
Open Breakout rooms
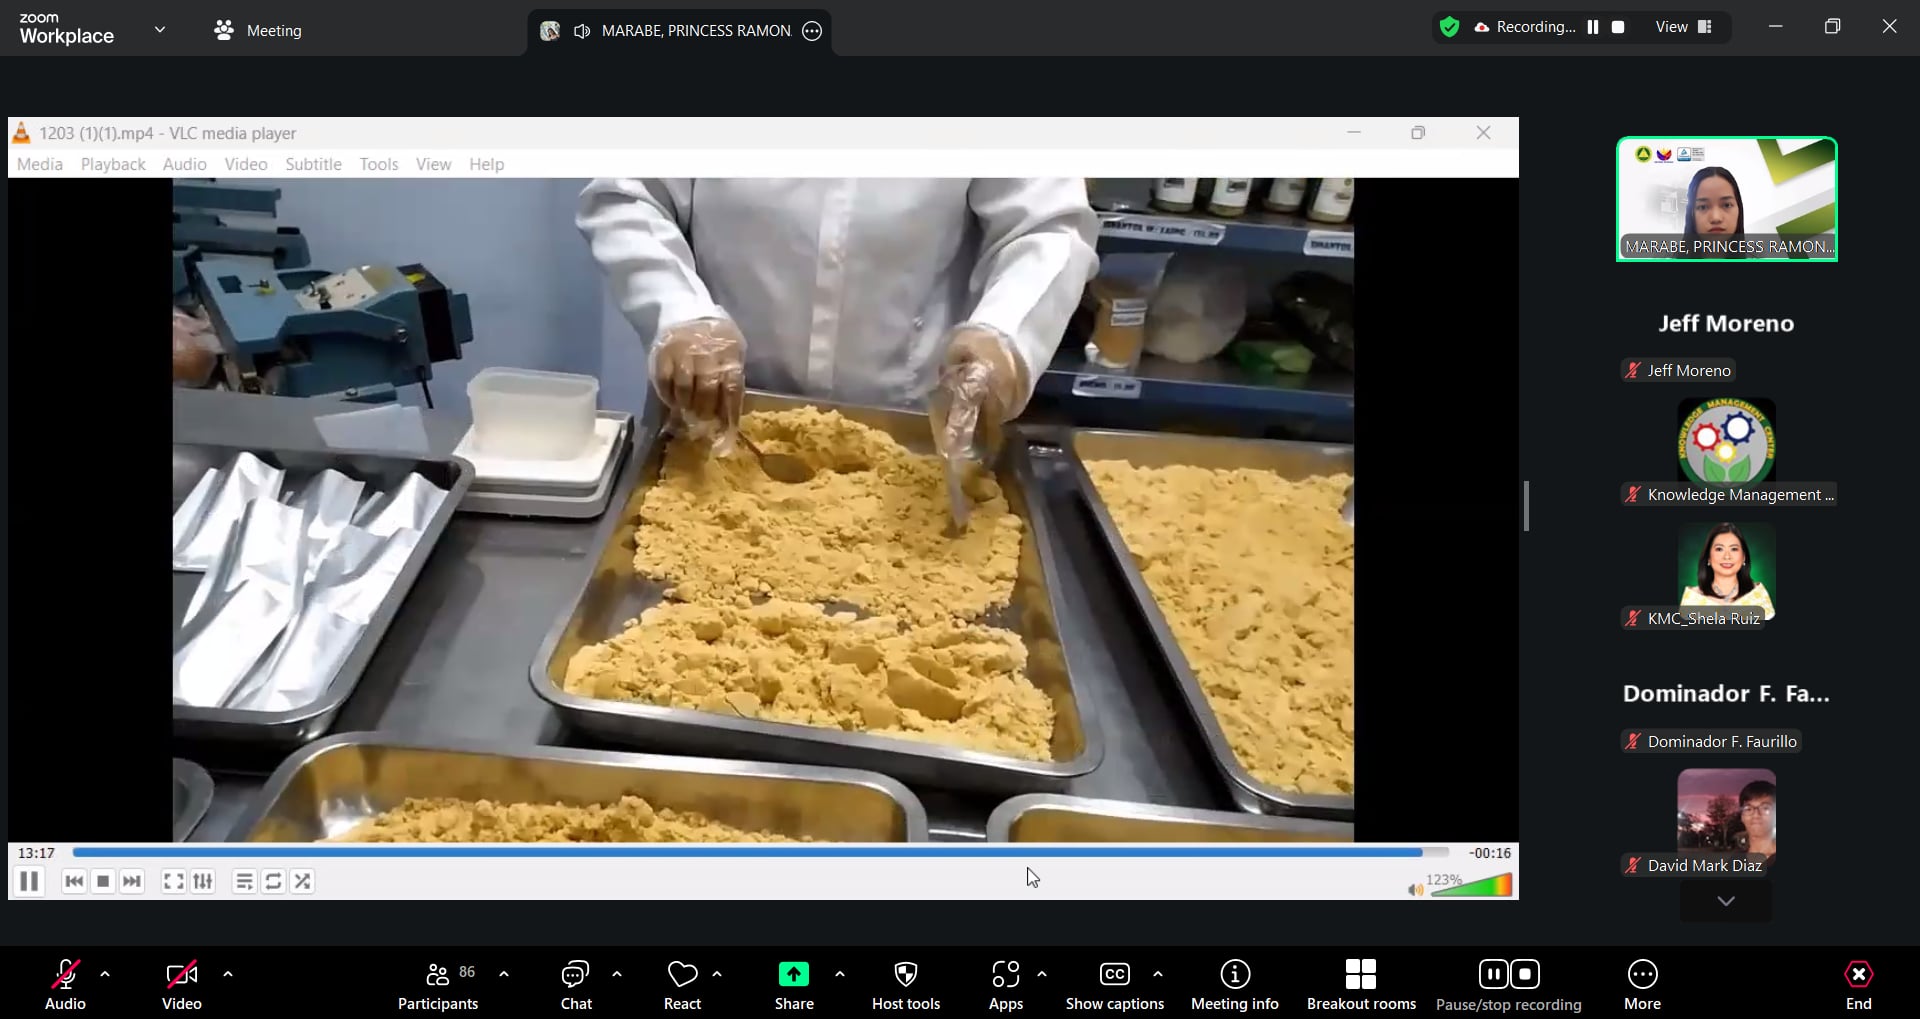(x=1360, y=985)
